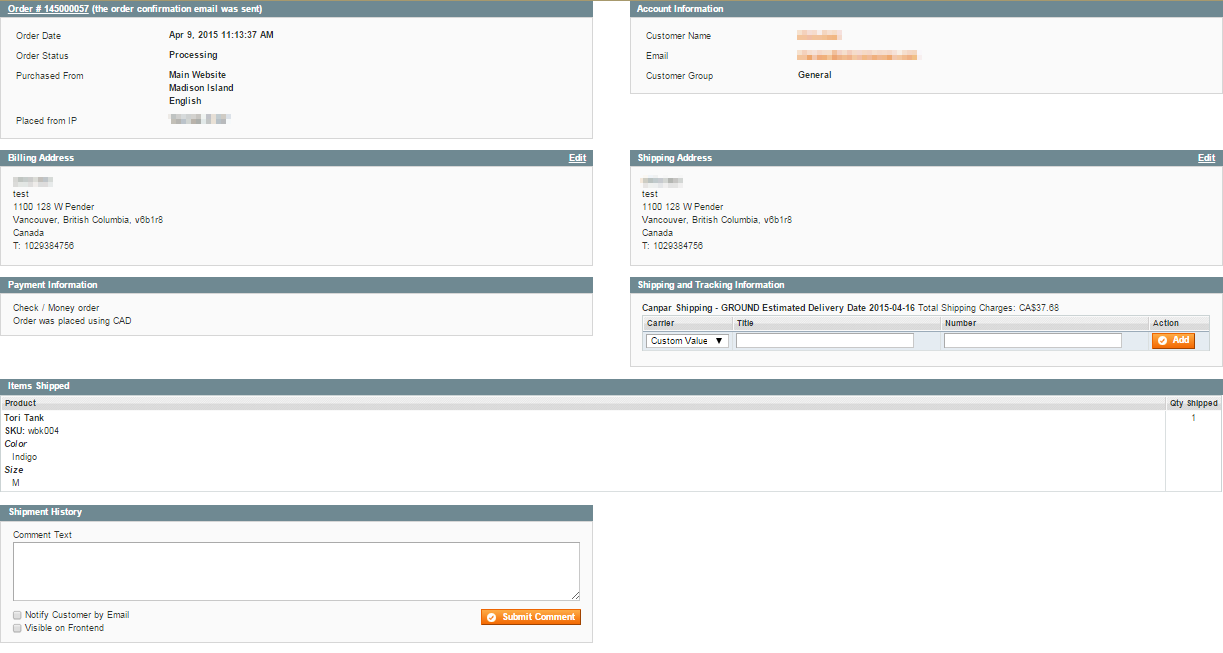Click the Items Shipped section header

point(611,386)
